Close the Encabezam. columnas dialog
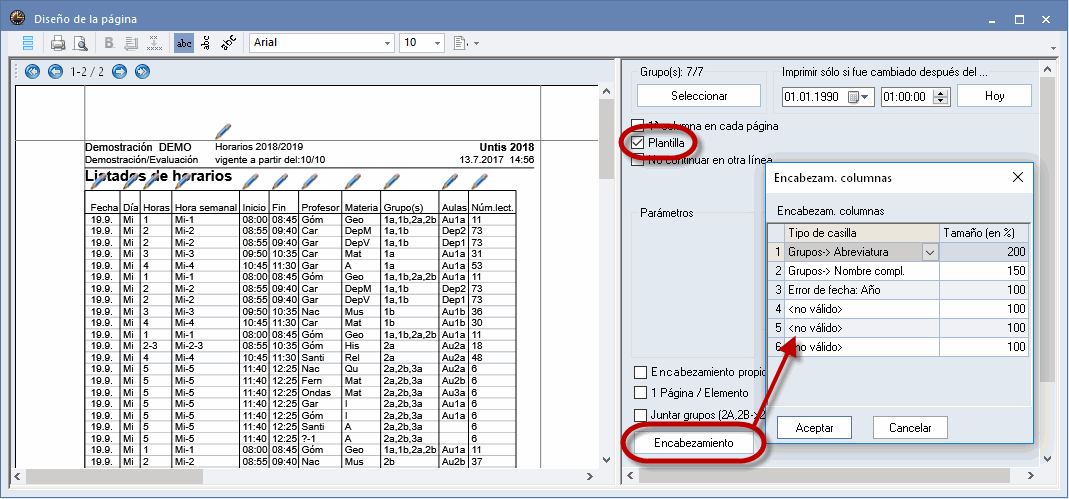This screenshot has height=499, width=1069. tap(1018, 177)
